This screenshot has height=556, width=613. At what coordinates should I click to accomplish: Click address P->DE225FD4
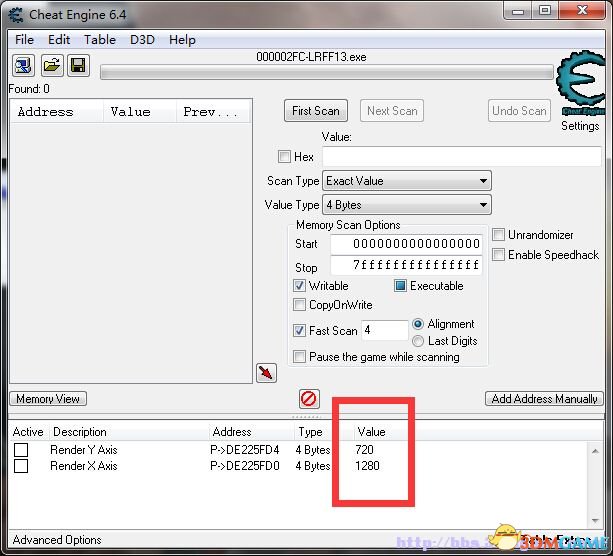[x=245, y=450]
